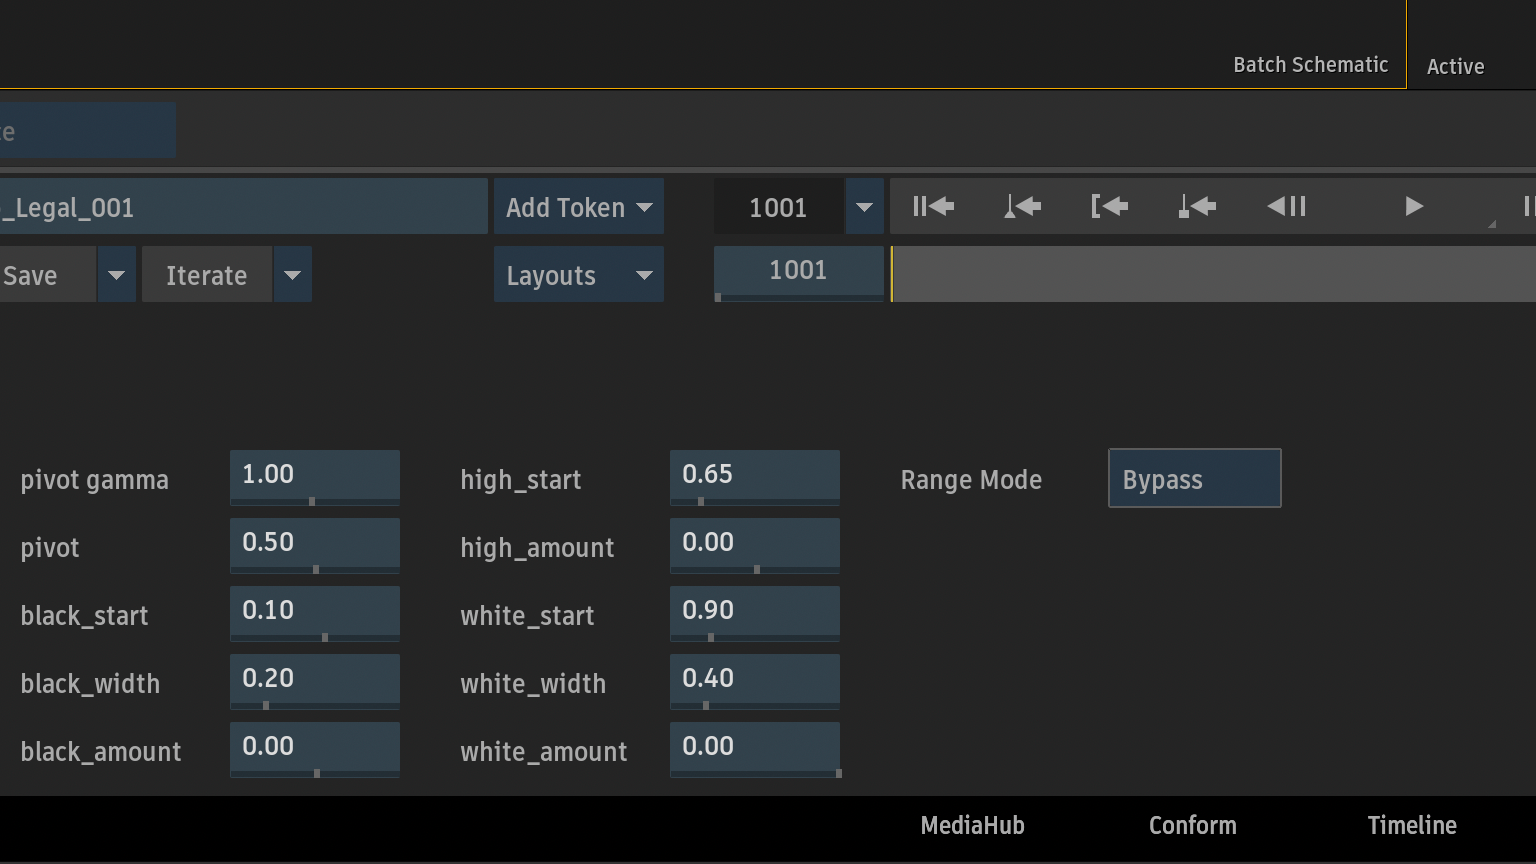The image size is (1536, 864).
Task: Open dropdown arrow beside frame 1001
Action: [x=865, y=206]
